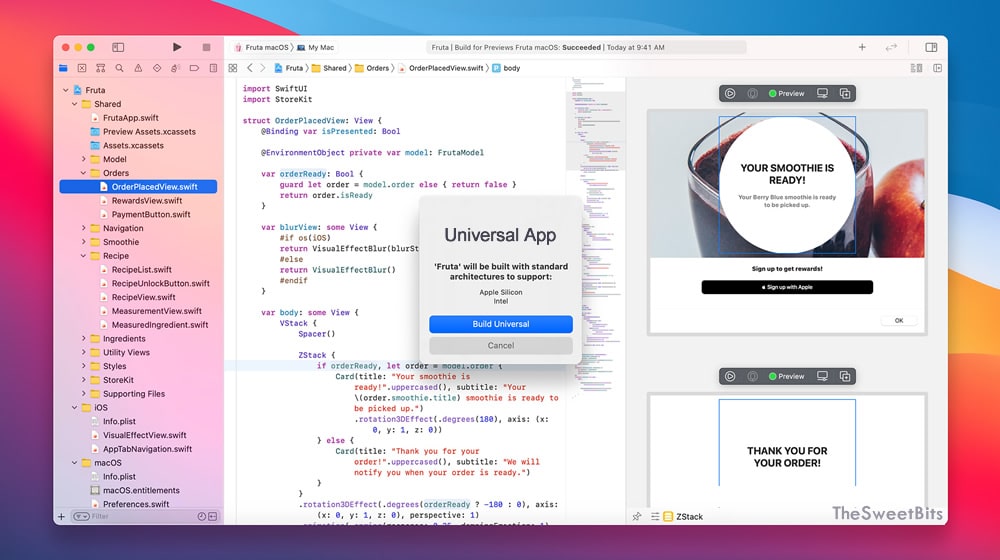This screenshot has height=560, width=1000.
Task: Open the related items grid menu
Action: [233, 68]
